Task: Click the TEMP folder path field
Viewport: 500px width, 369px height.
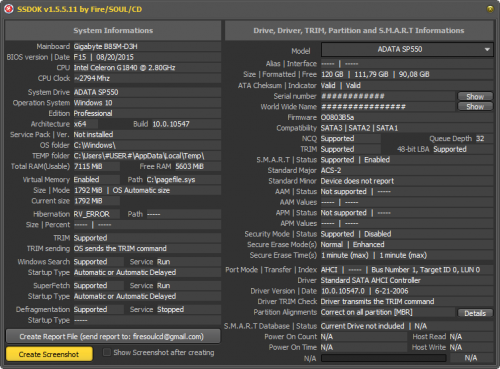Action: click(147, 156)
